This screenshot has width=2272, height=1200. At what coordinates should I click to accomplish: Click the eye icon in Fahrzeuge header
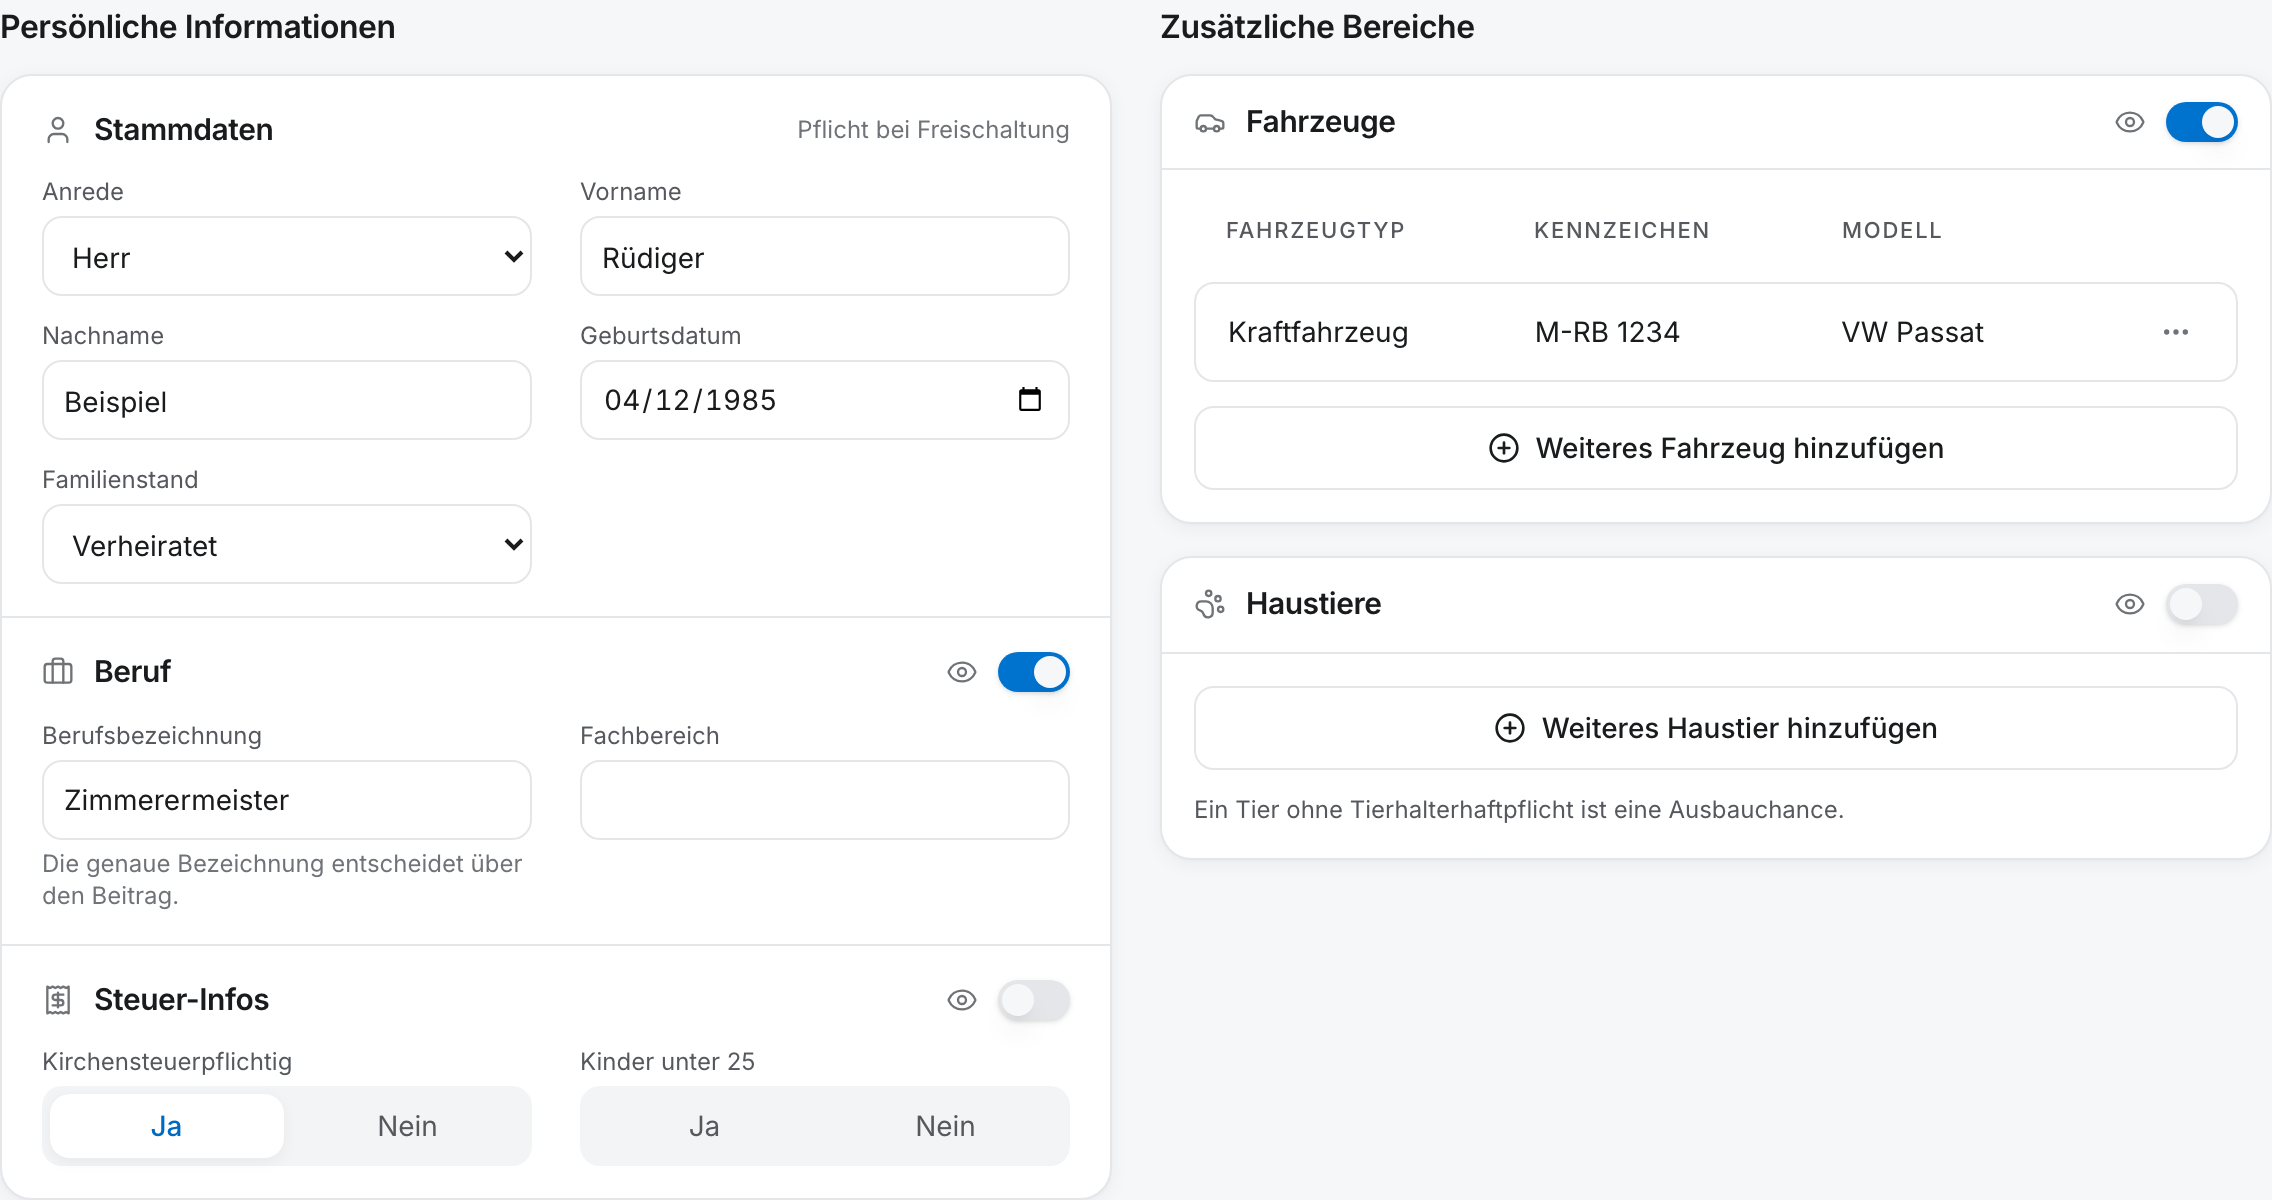coord(2129,122)
